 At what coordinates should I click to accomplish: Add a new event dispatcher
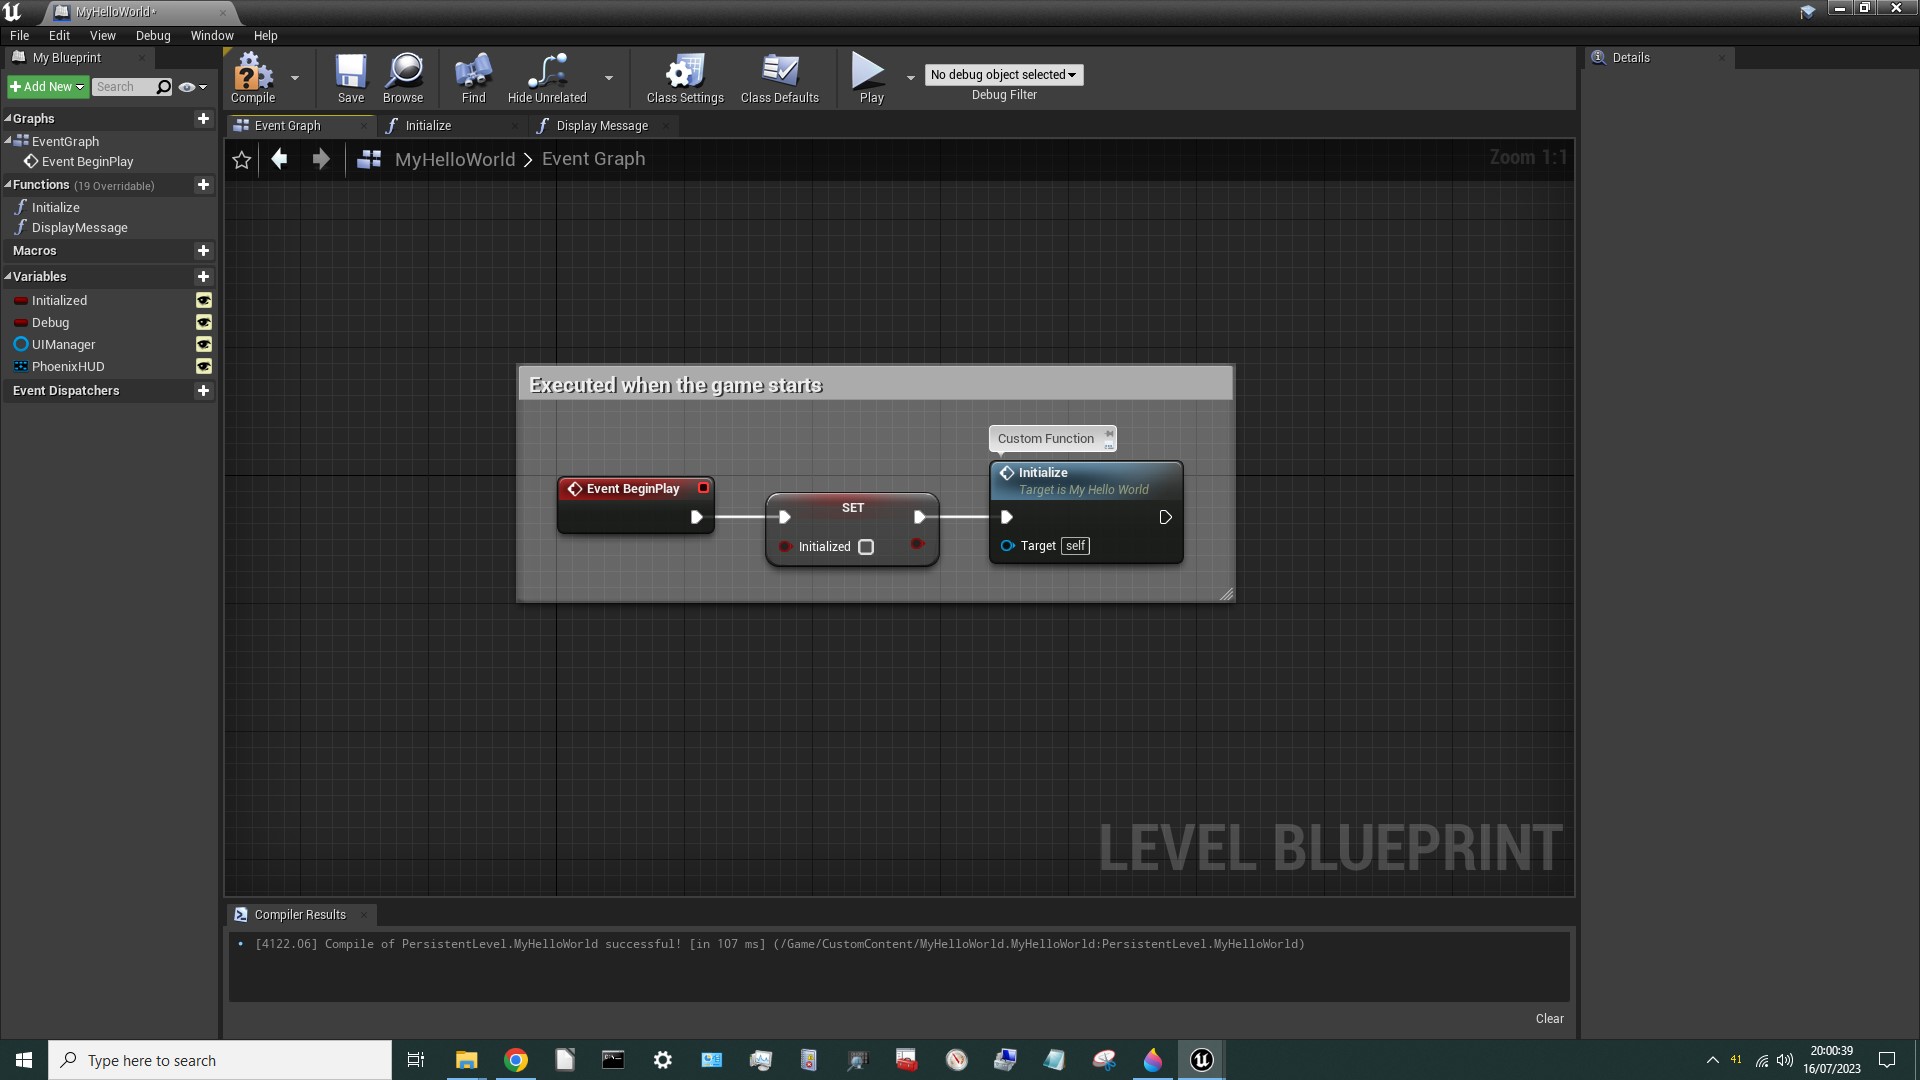pos(203,391)
